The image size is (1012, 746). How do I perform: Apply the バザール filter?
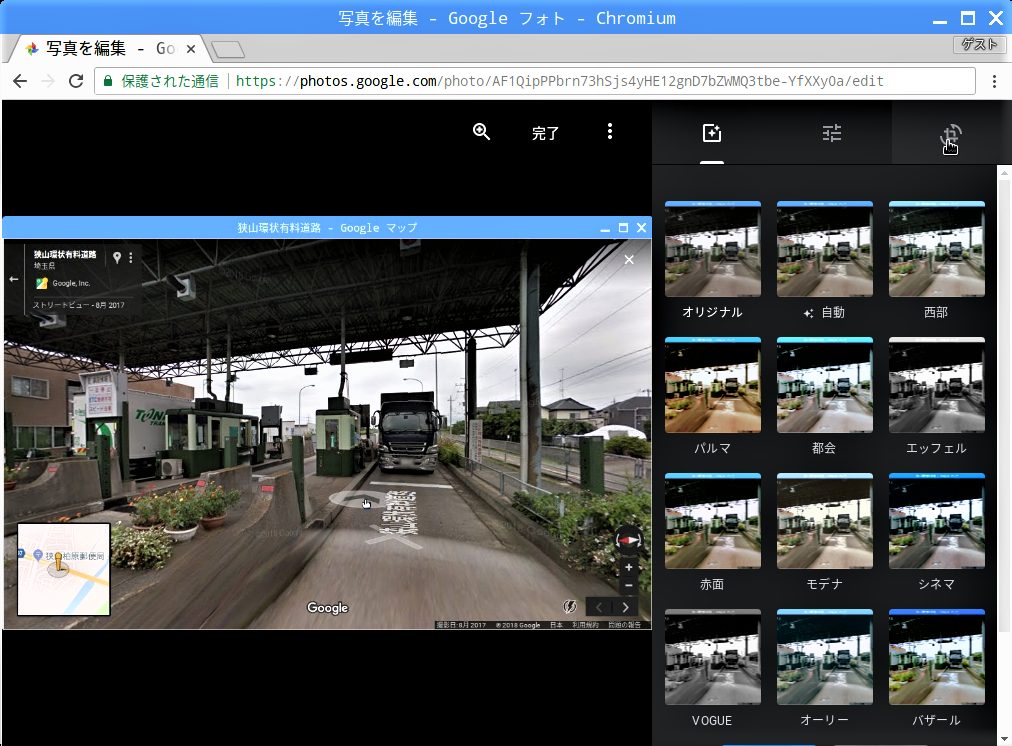(x=936, y=657)
